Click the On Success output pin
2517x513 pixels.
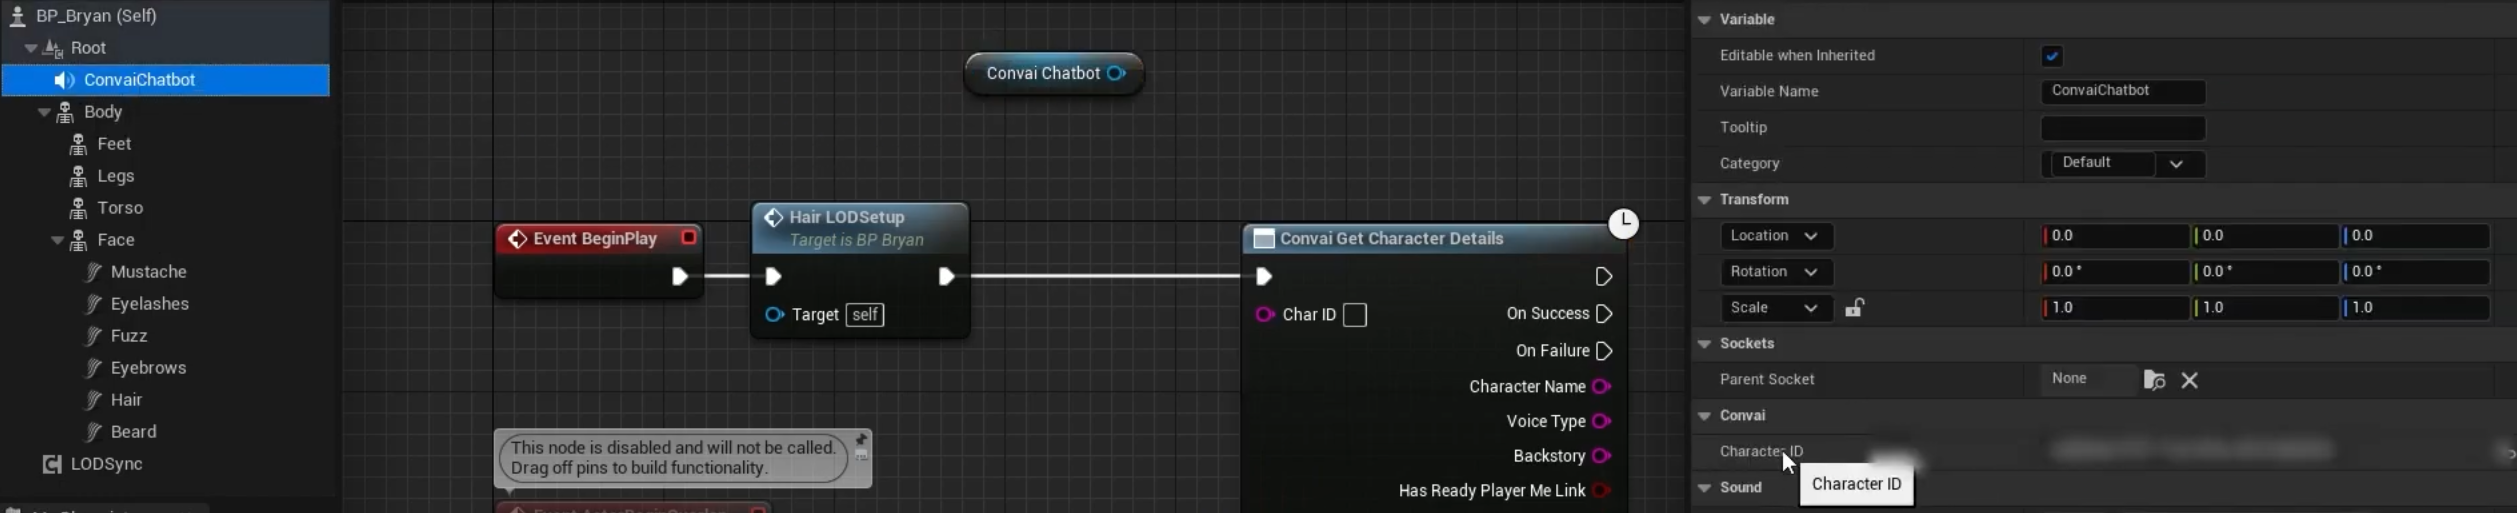click(x=1604, y=314)
